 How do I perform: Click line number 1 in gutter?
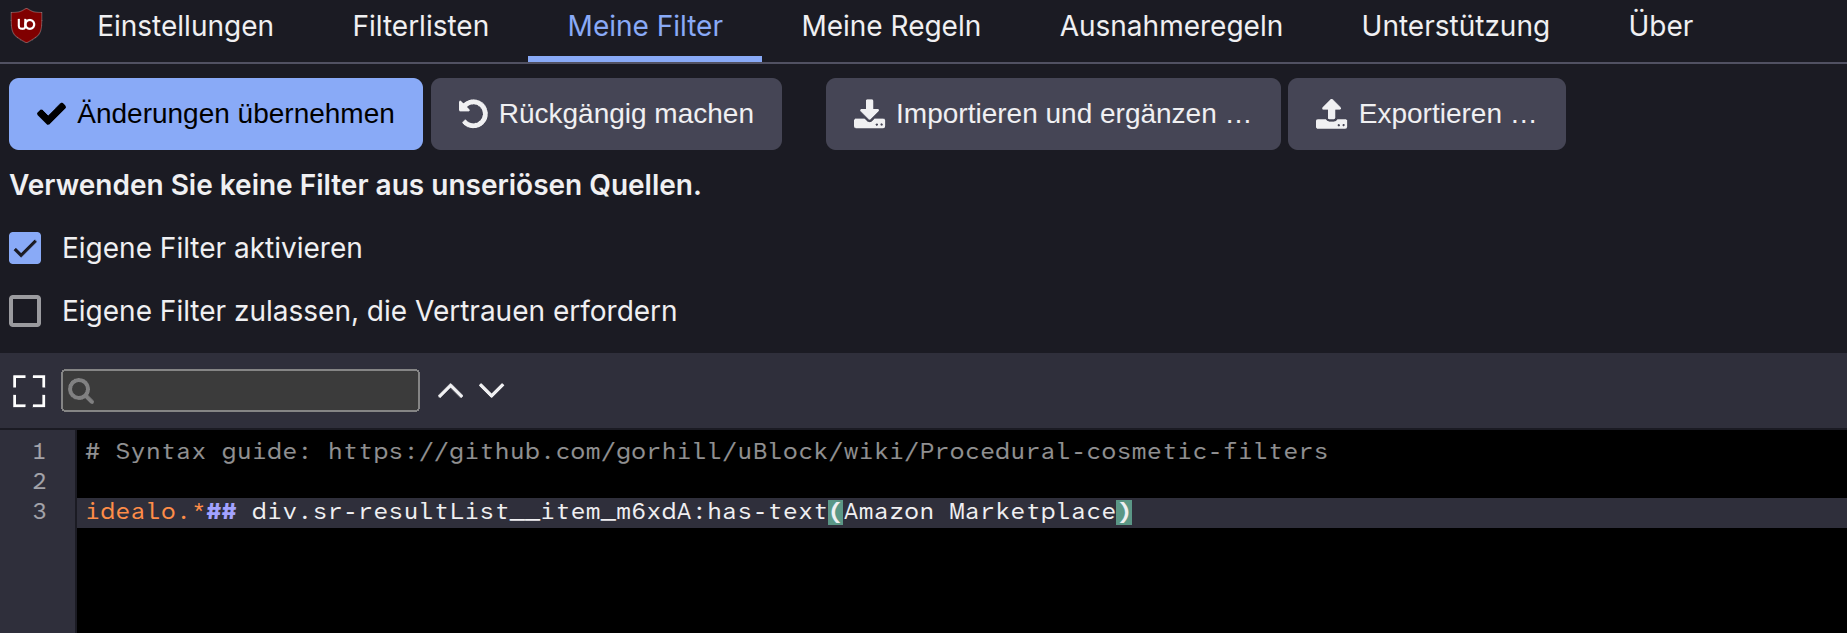pos(39,451)
